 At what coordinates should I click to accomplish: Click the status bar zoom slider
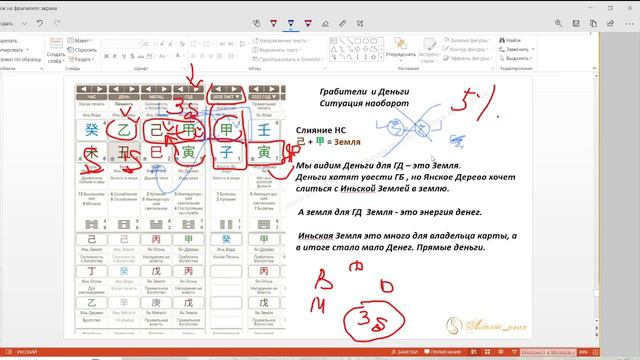pos(548,352)
